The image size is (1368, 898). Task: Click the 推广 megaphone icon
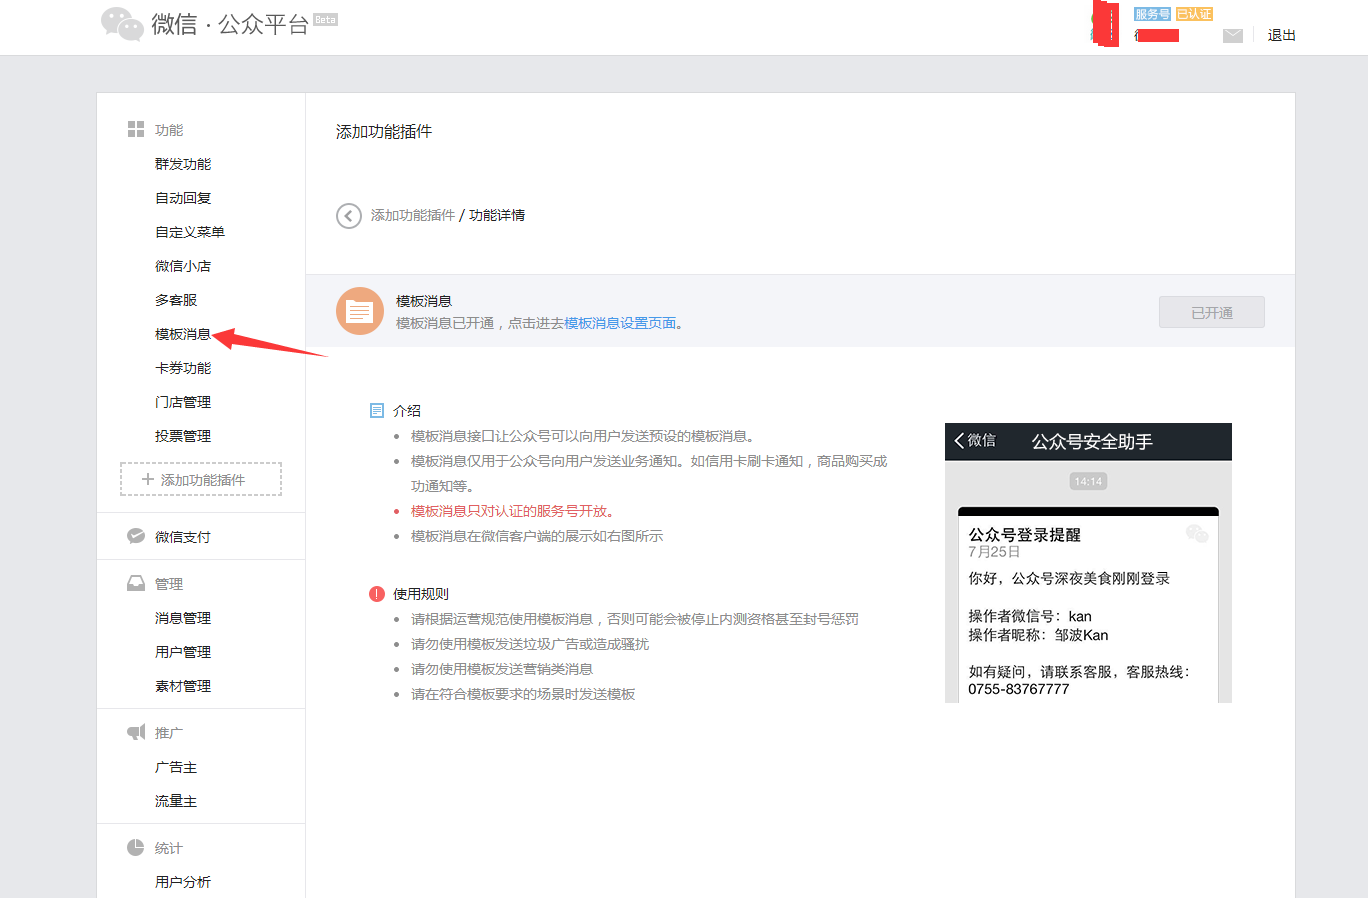136,732
